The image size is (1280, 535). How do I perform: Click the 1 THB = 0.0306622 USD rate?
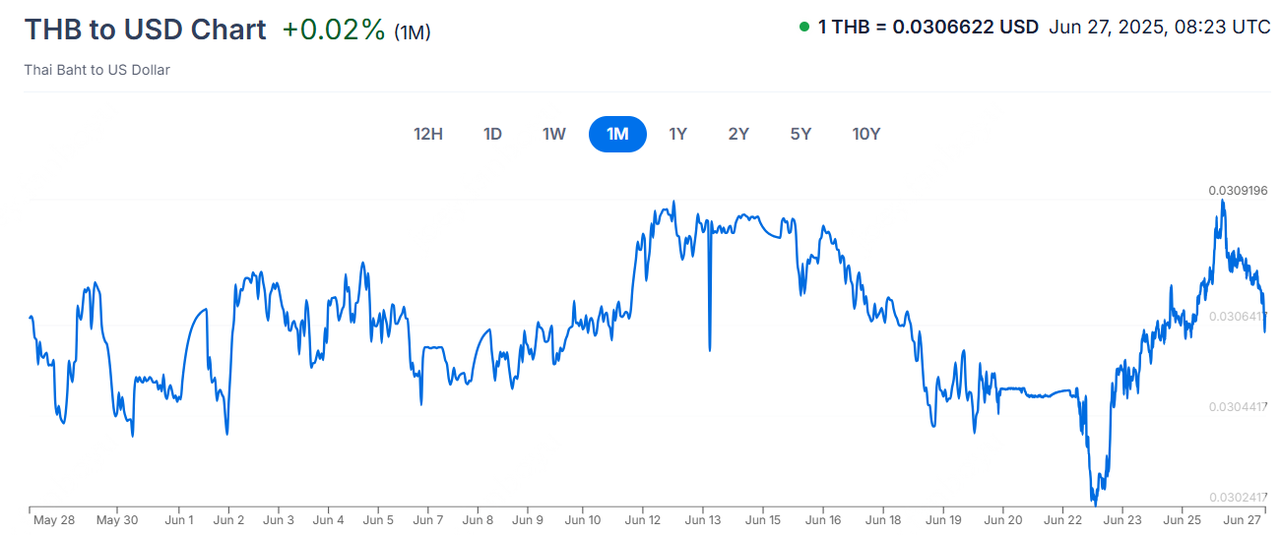click(x=928, y=27)
